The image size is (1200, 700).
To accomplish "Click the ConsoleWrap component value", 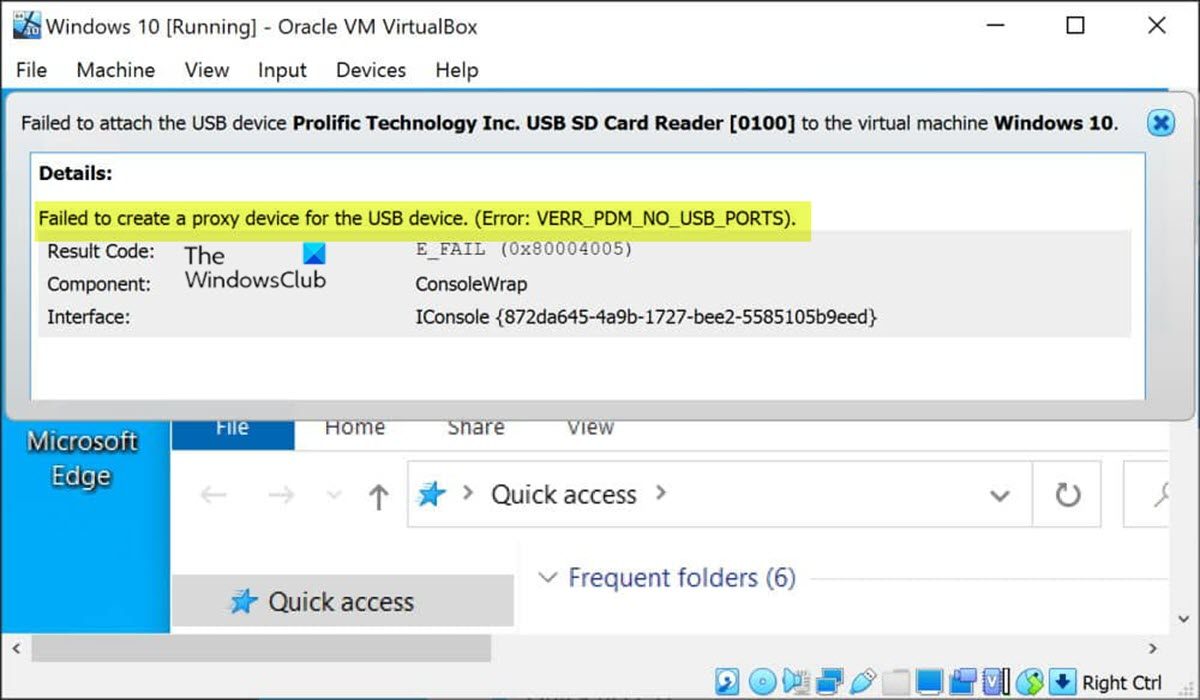I will click(471, 284).
